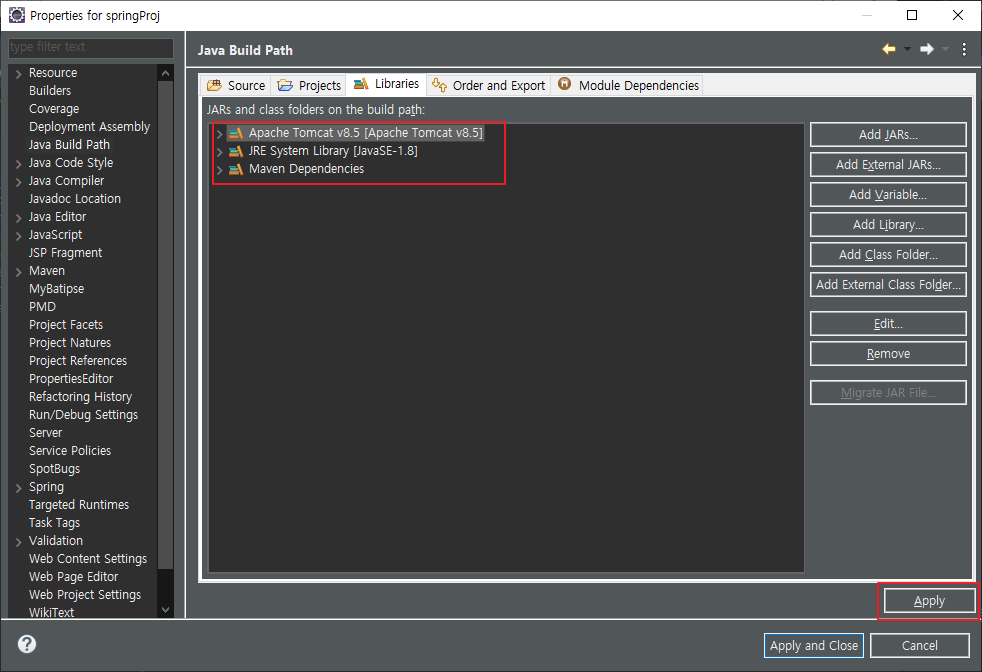Click the Add Variable... button

coord(888,195)
